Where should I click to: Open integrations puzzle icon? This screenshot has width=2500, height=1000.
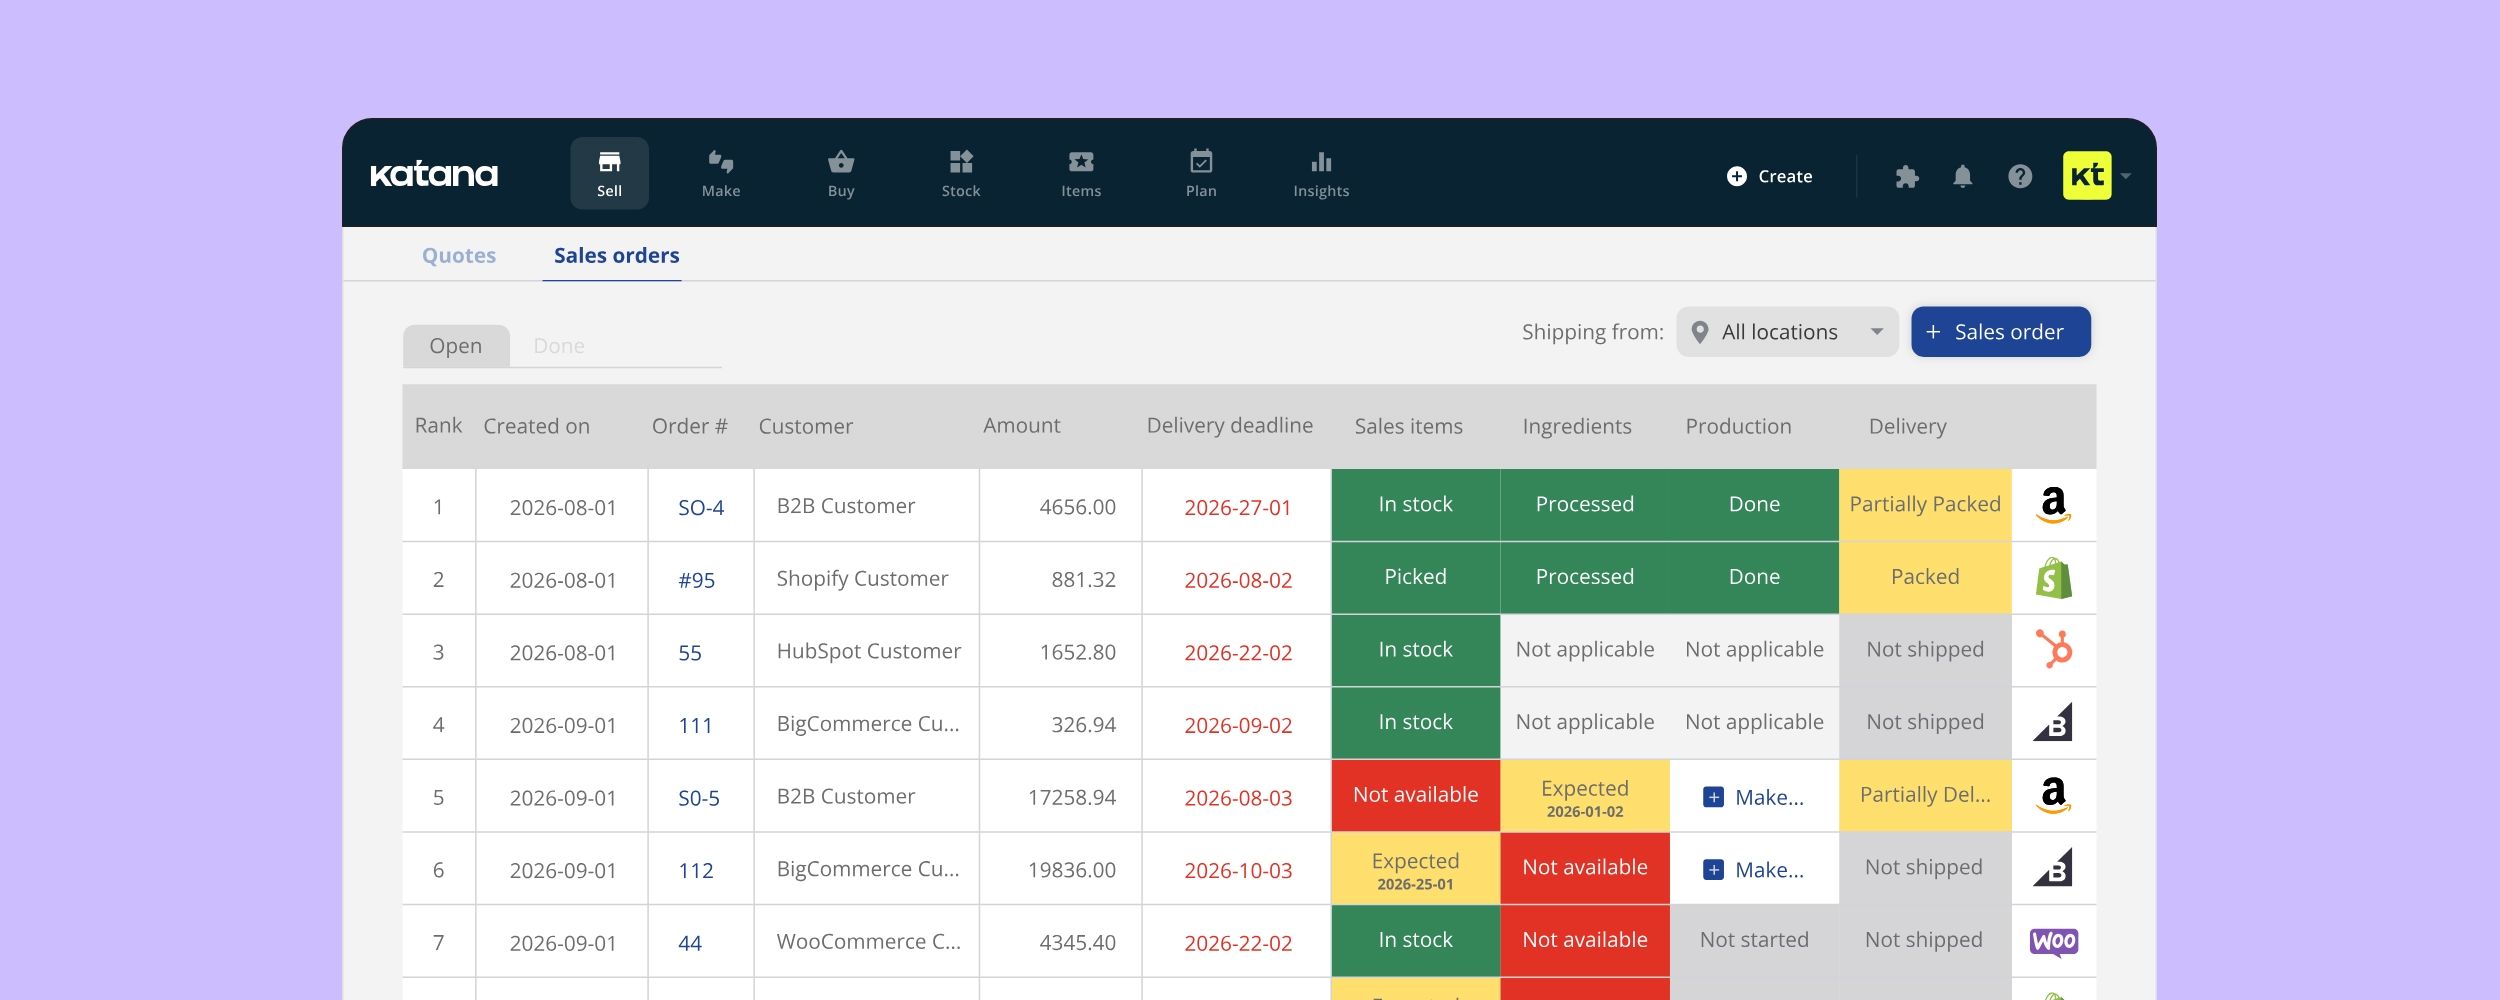click(1907, 176)
